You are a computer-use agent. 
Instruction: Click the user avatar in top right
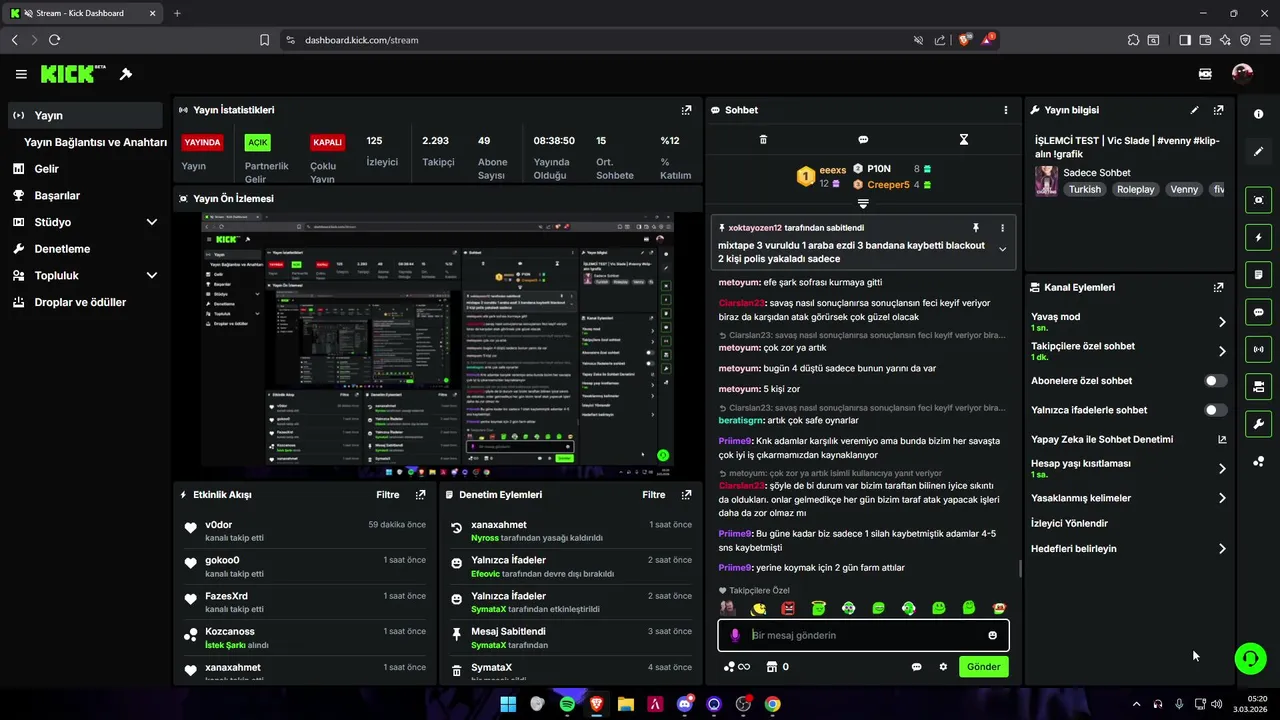(x=1242, y=74)
